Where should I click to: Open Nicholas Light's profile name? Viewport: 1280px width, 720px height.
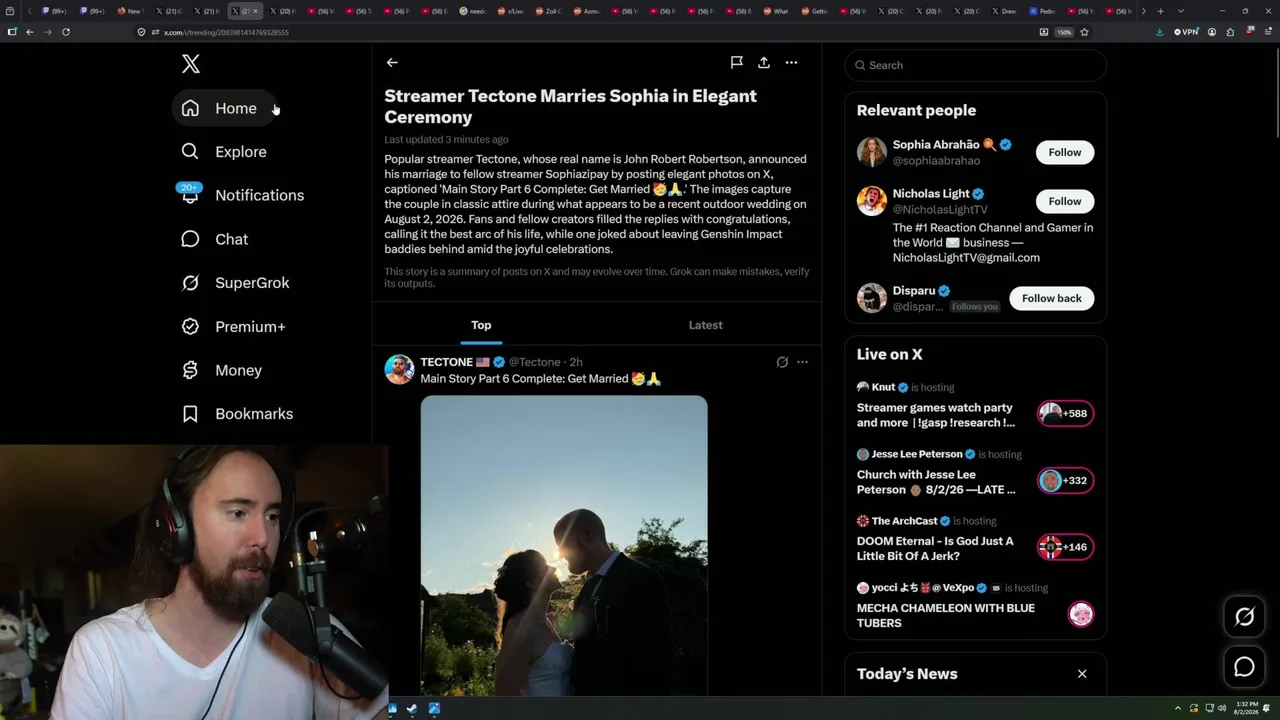[931, 194]
